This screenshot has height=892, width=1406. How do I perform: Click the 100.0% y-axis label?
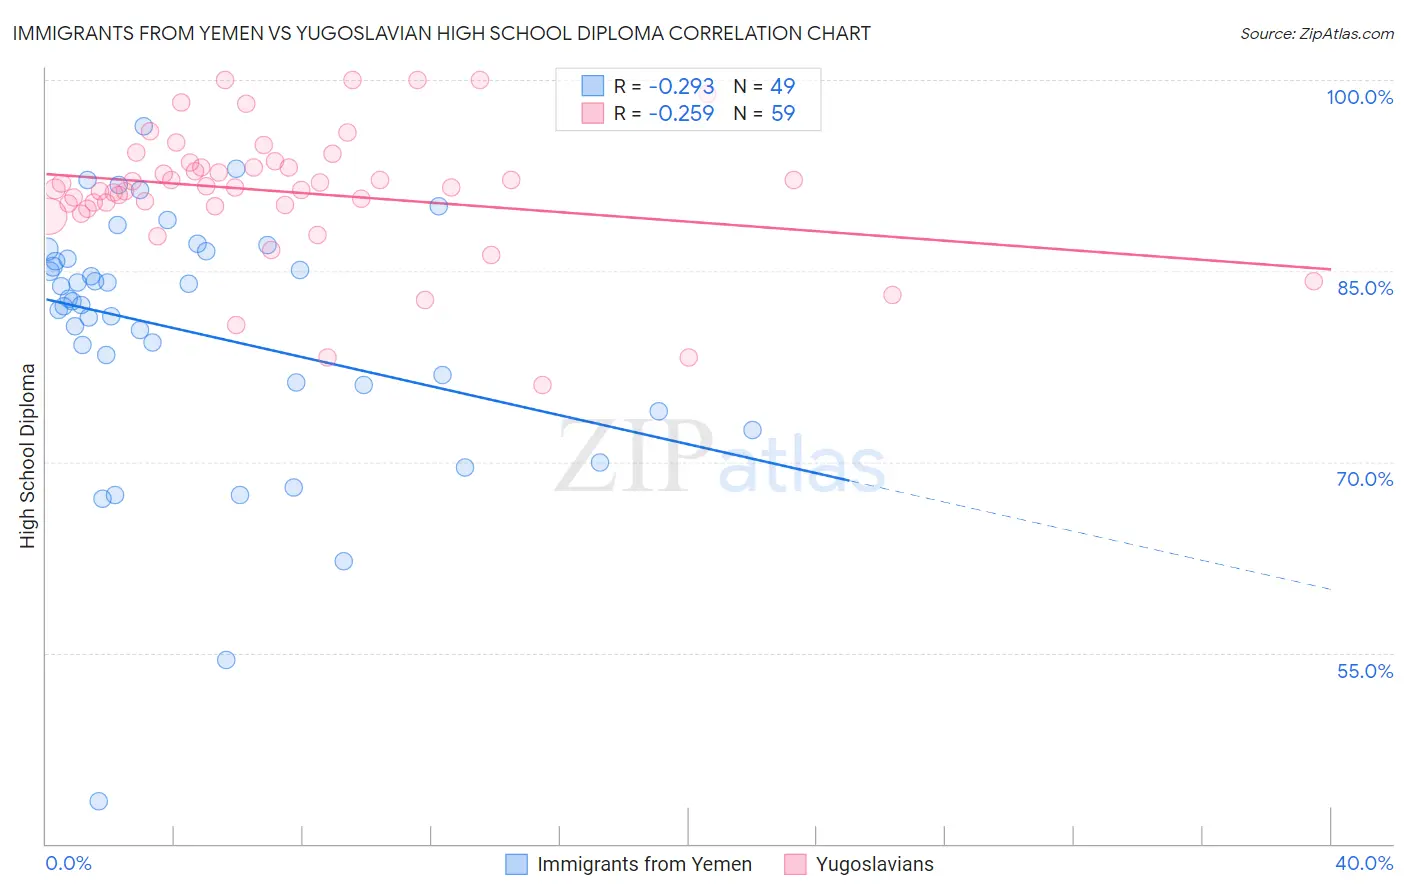(x=1359, y=97)
